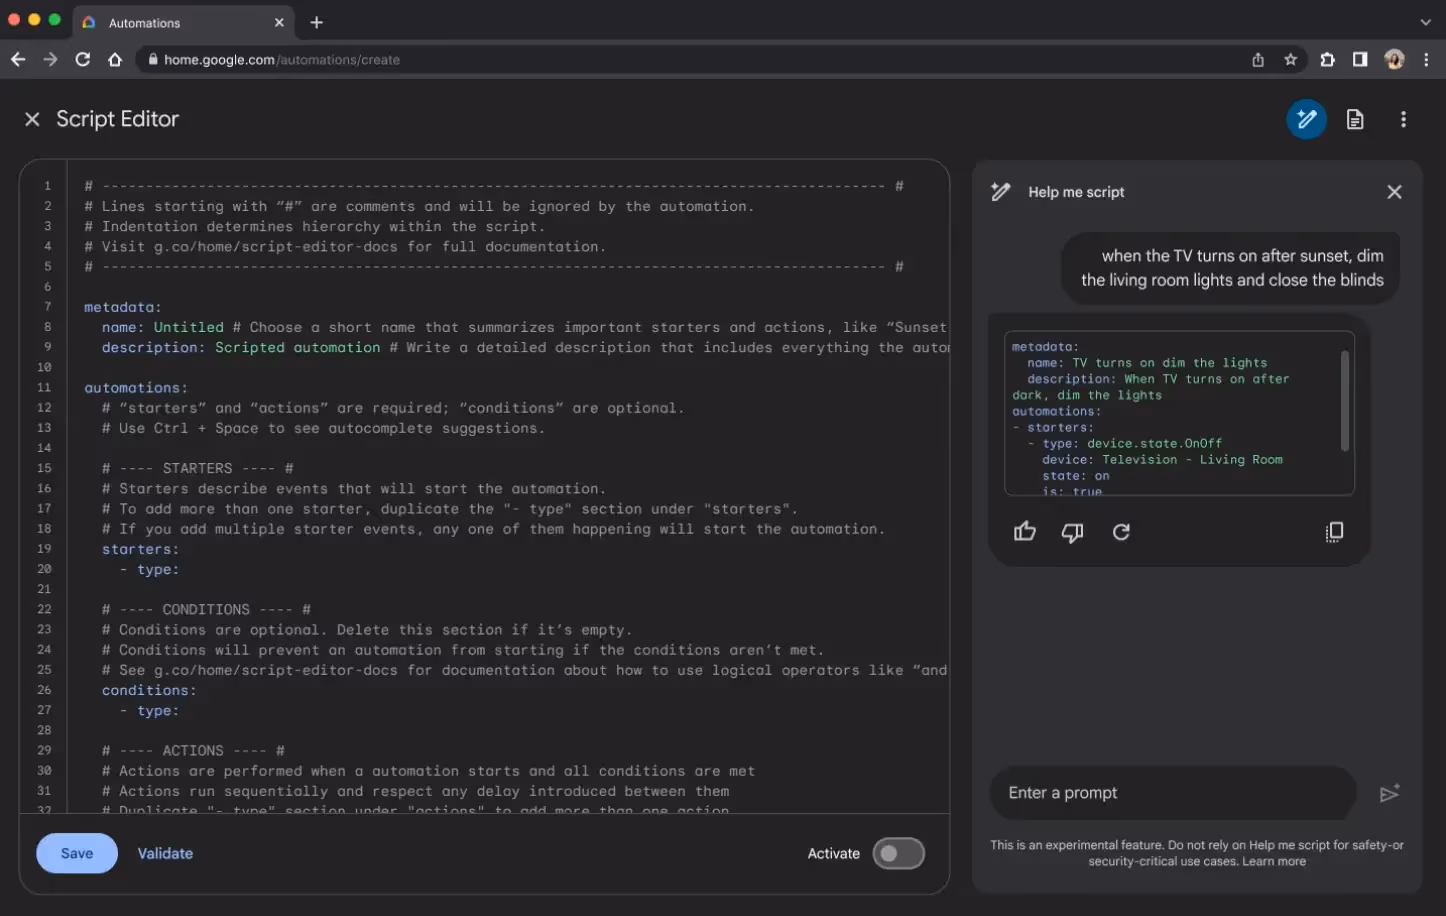
Task: Regenerate the script response
Action: pos(1121,532)
